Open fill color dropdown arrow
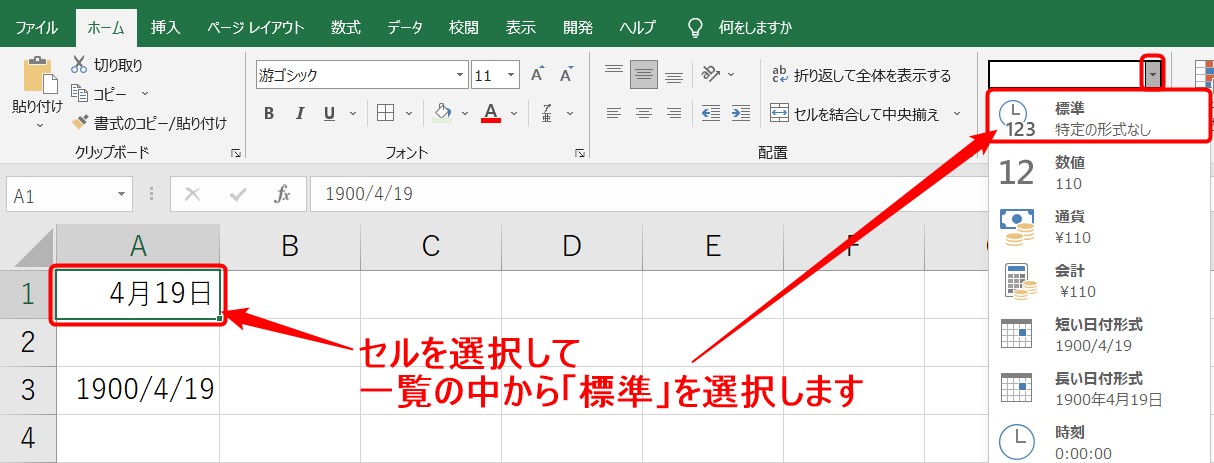1214x463 pixels. [463, 113]
